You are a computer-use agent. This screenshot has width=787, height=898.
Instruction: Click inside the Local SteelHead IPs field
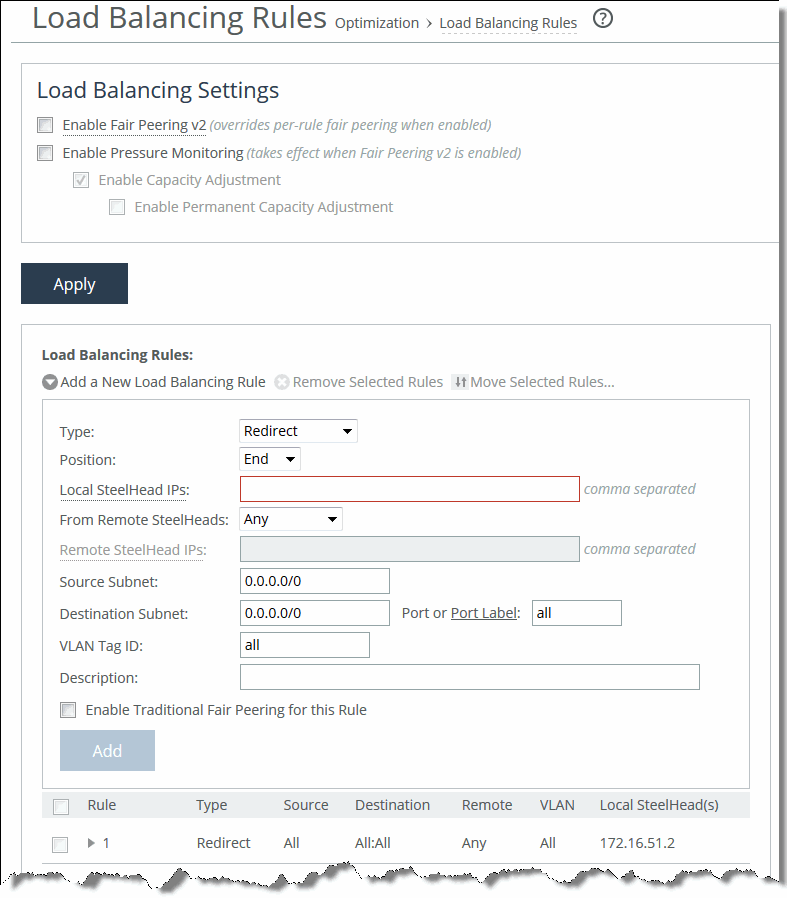408,489
